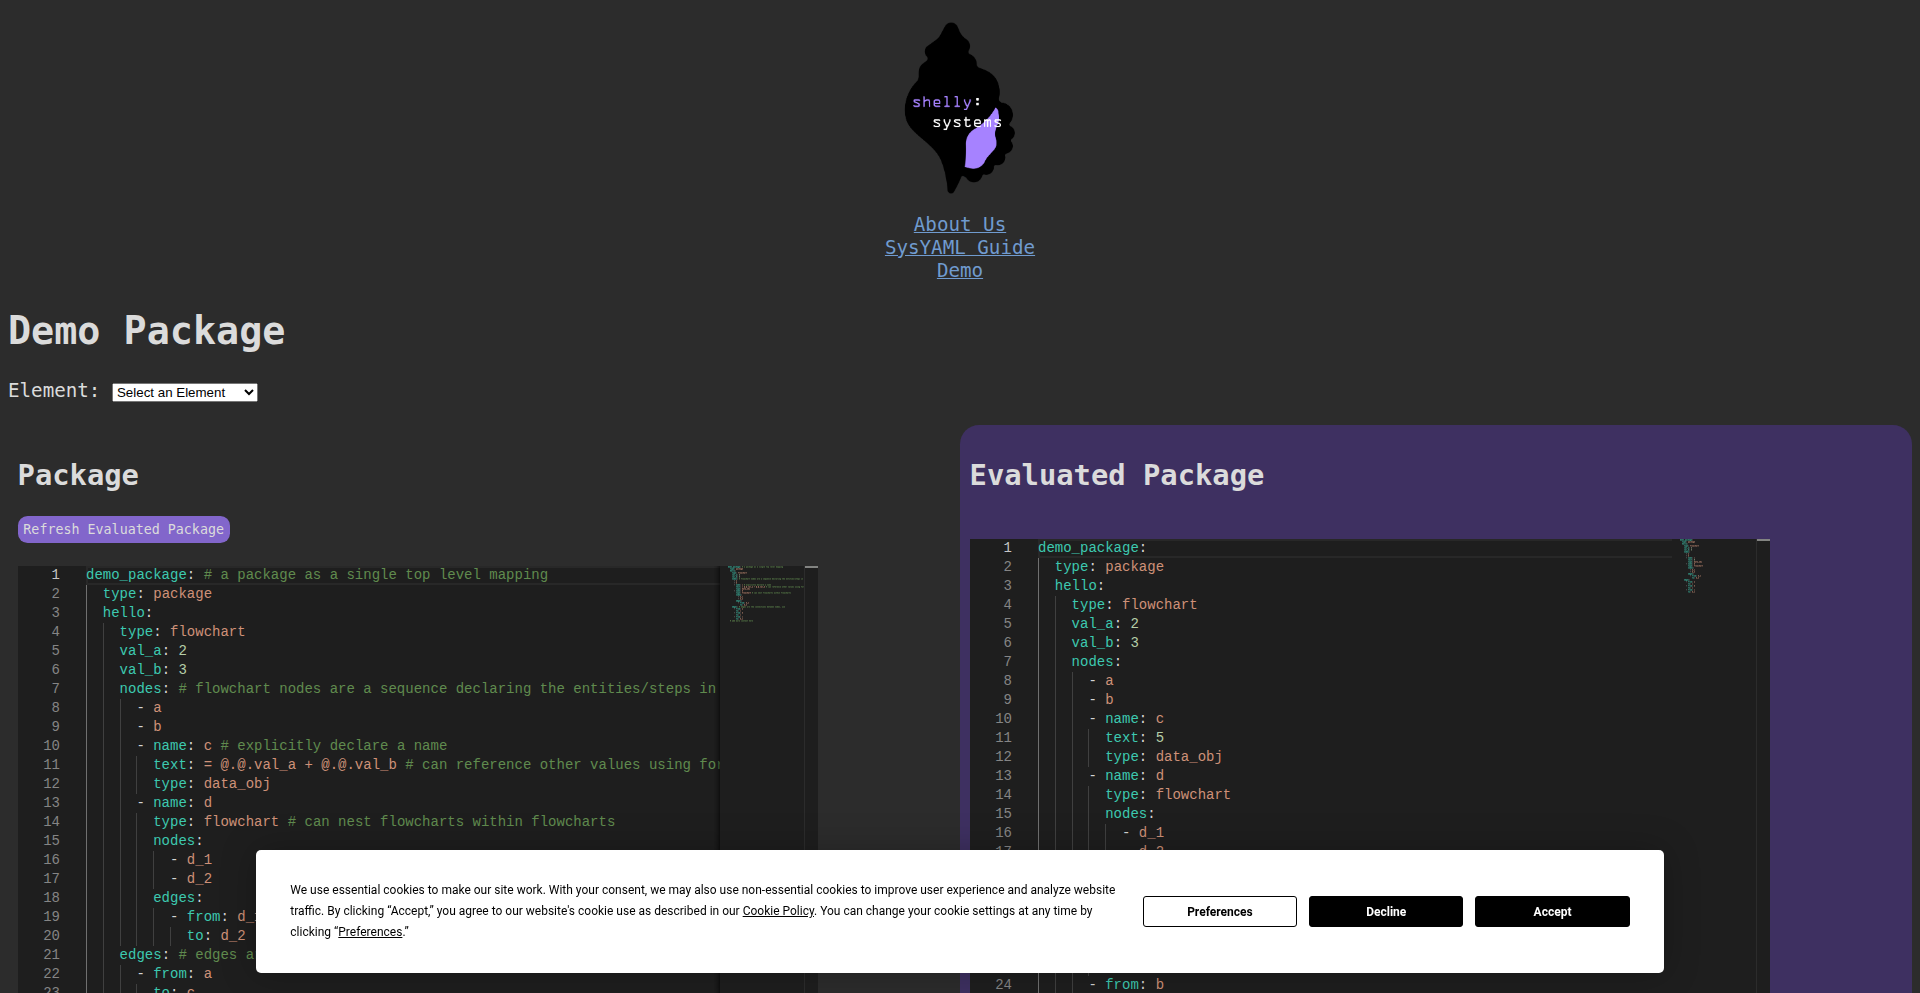Click the 'Evaluated Package' heading

[1117, 475]
